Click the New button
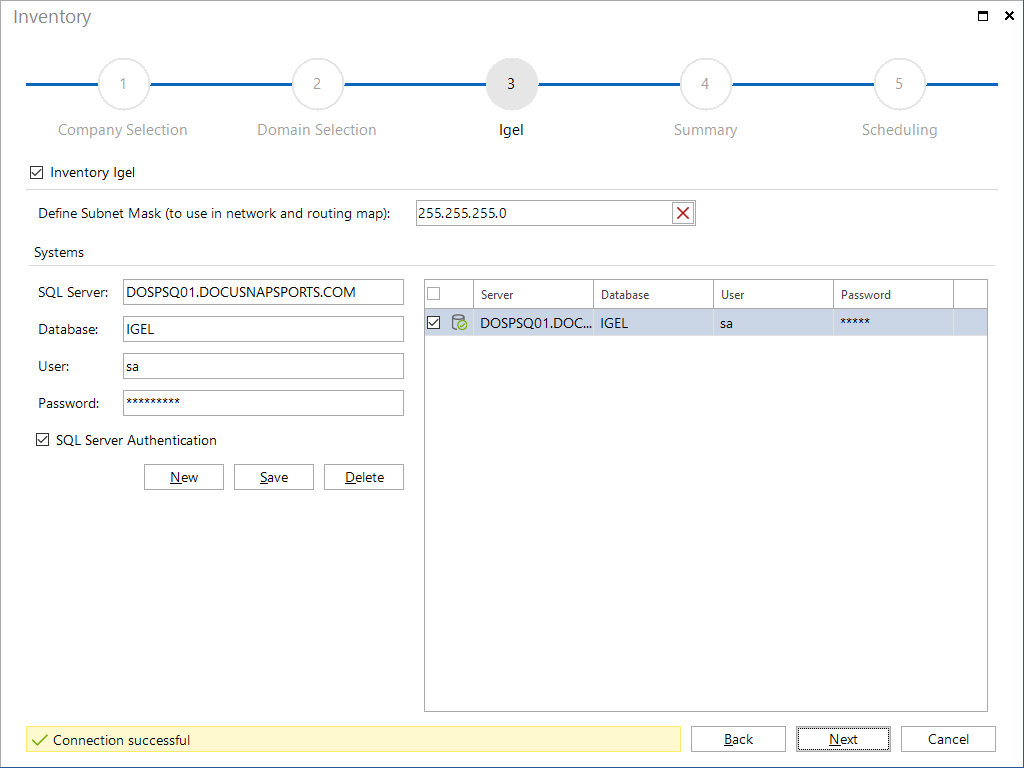The height and width of the screenshot is (768, 1024). pyautogui.click(x=184, y=477)
